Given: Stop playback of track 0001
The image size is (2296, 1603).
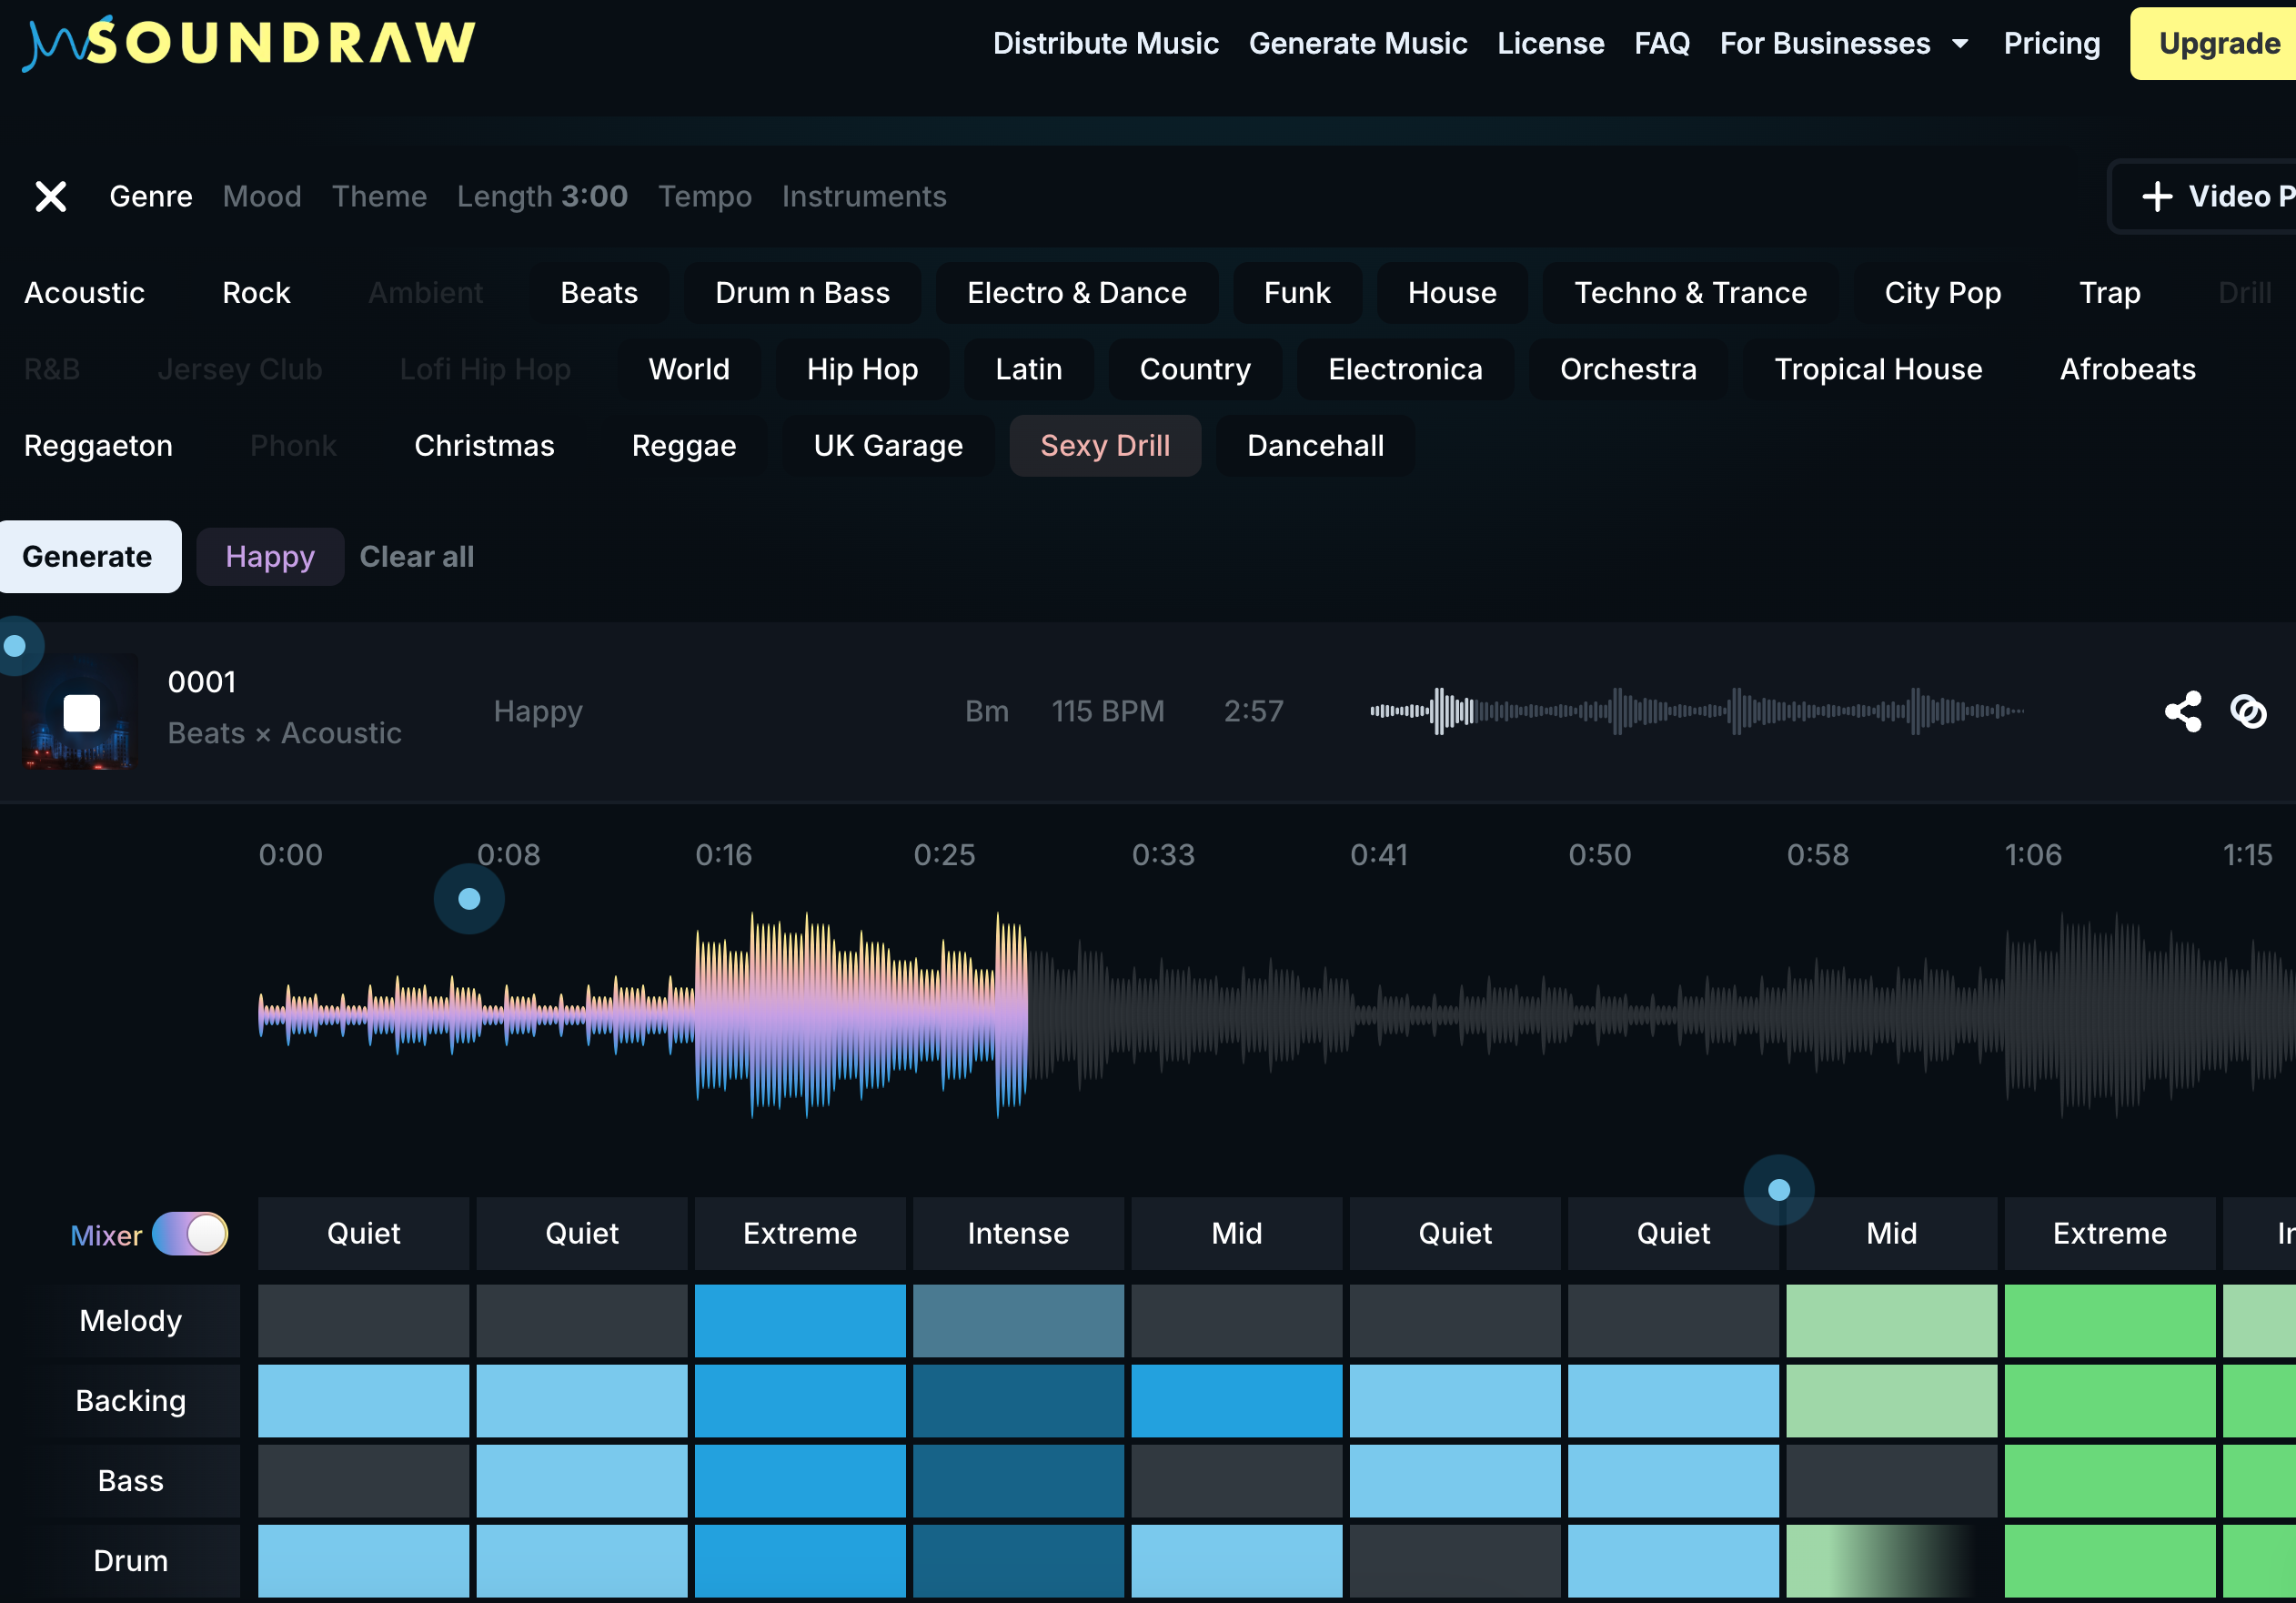Looking at the screenshot, I should (82, 713).
